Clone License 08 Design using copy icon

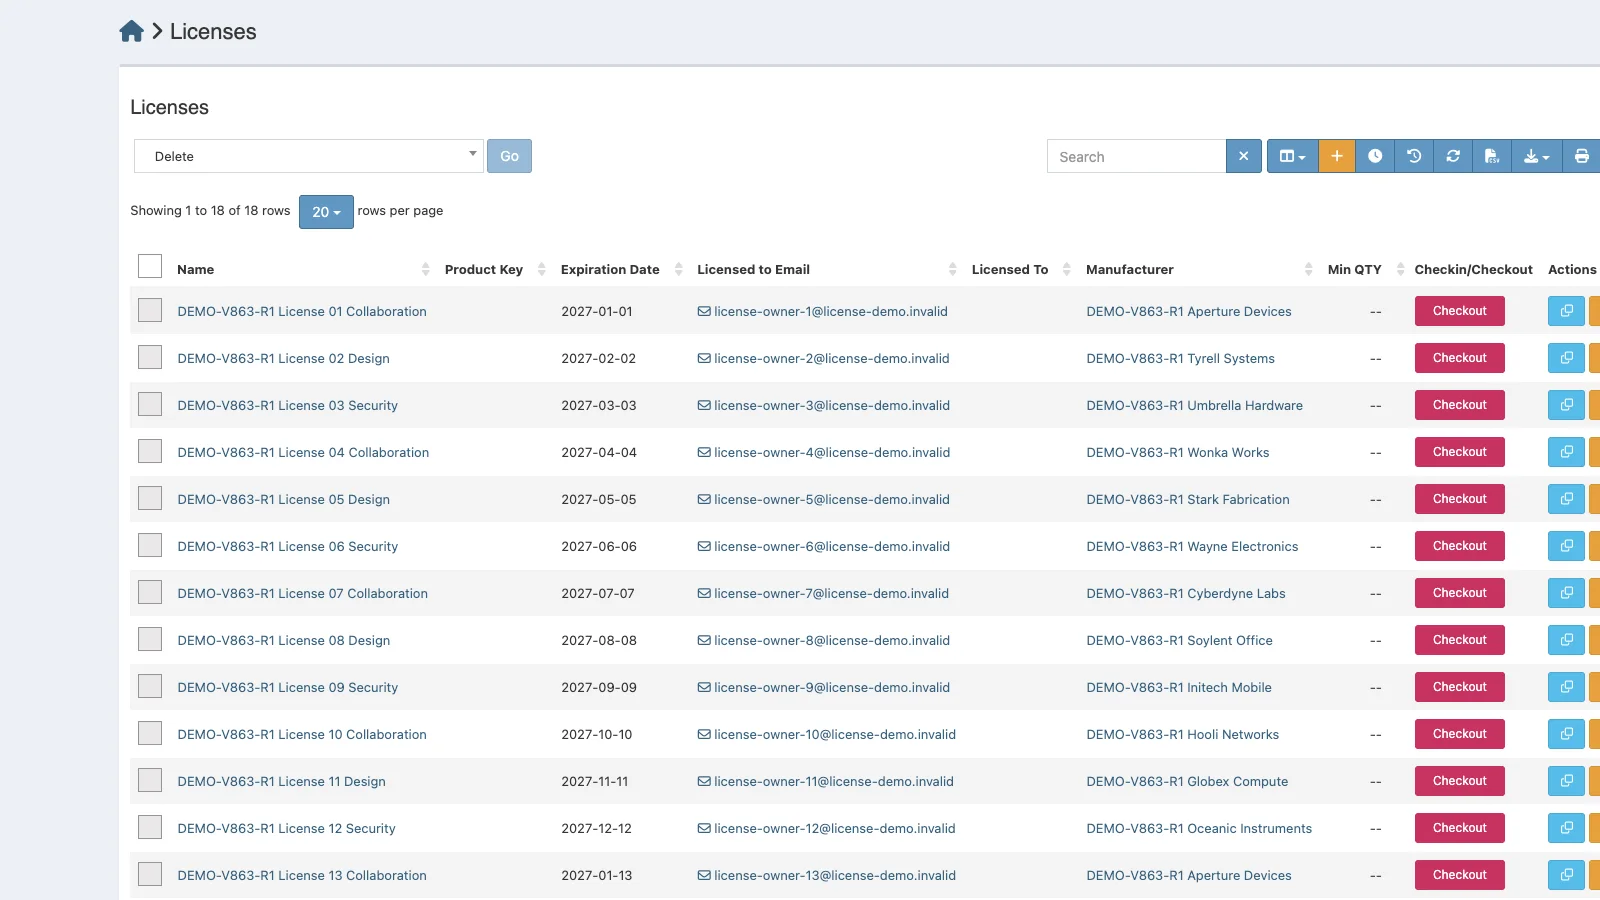1566,640
